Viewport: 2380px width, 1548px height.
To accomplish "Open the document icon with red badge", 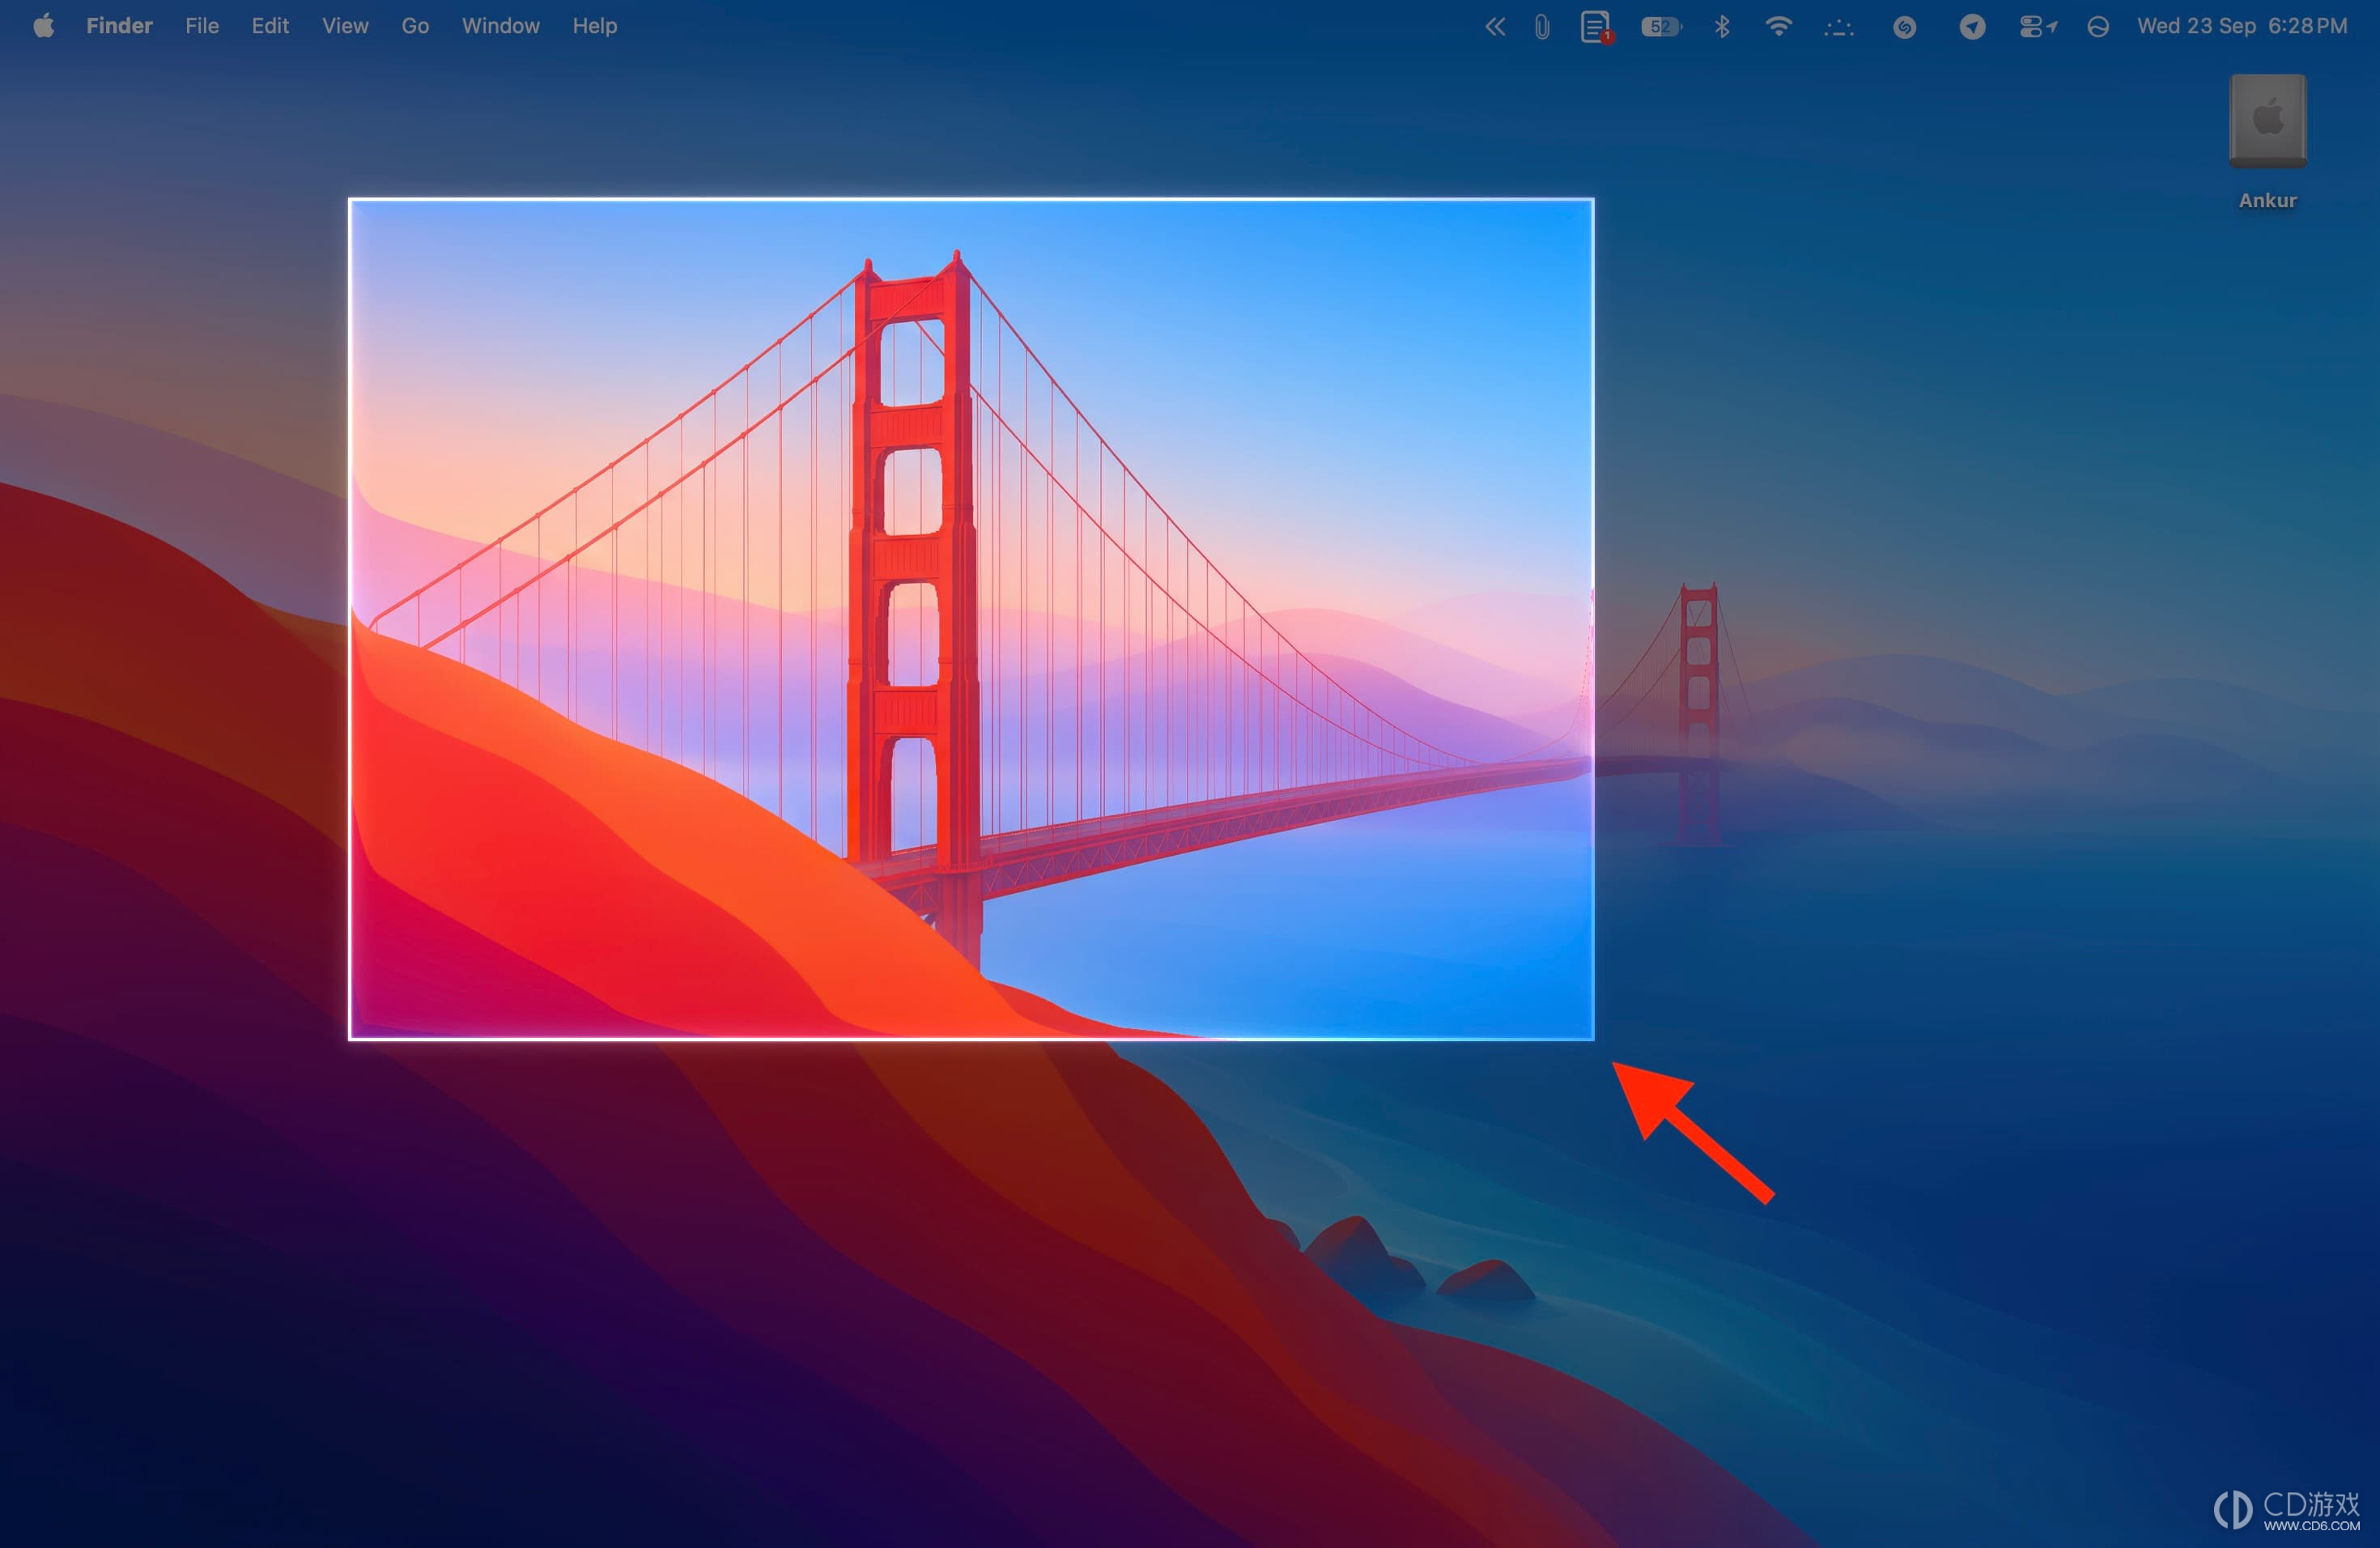I will 1597,27.
